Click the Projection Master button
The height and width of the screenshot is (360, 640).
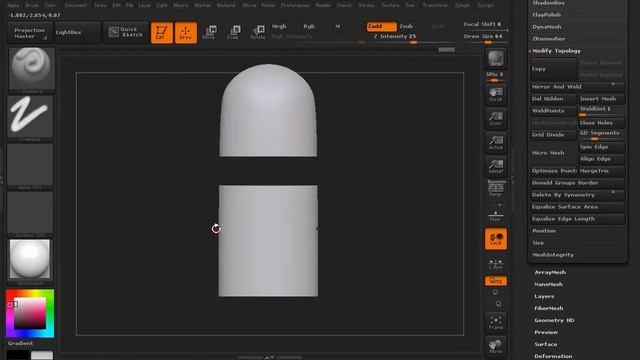click(29, 33)
